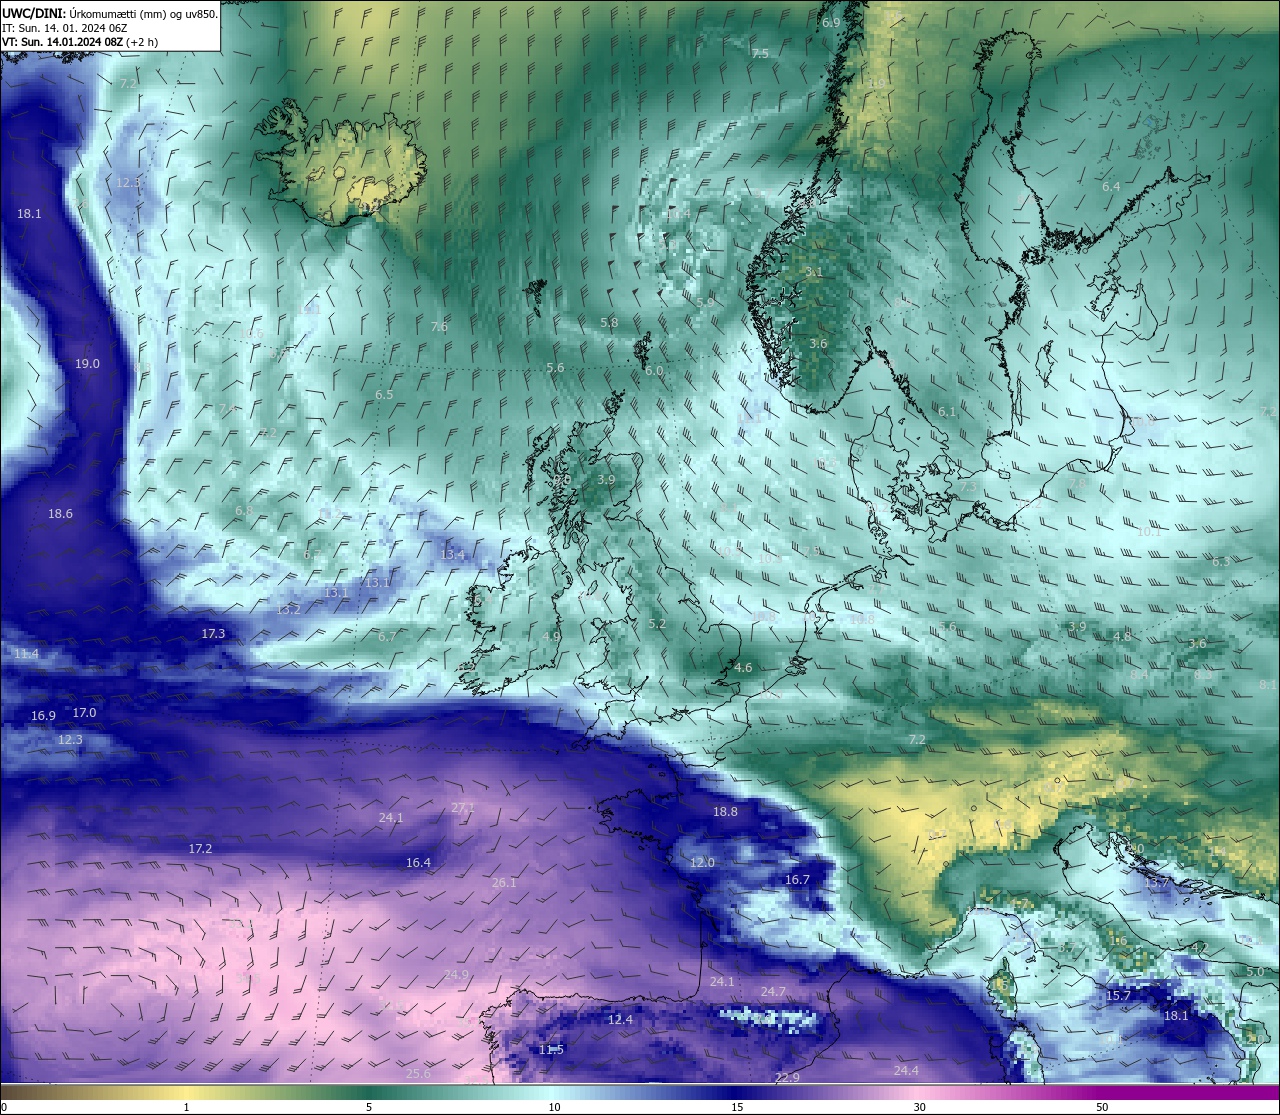1280x1115 pixels.
Task: Click the map value '15.7'
Action: coord(1118,995)
